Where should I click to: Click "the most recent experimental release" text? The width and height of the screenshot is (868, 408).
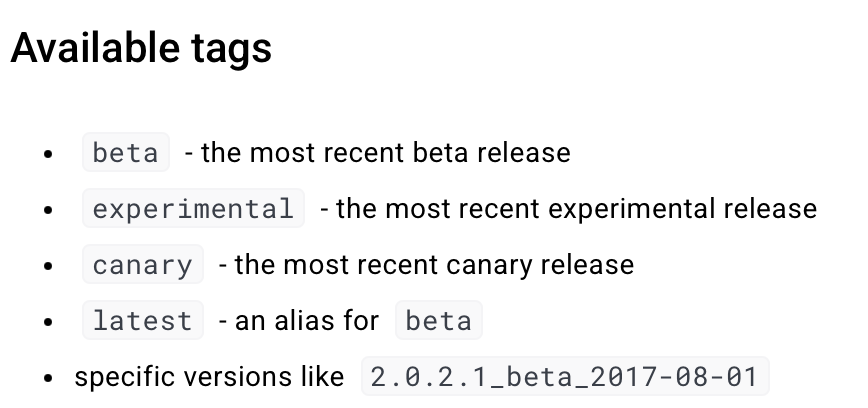pyautogui.click(x=576, y=209)
